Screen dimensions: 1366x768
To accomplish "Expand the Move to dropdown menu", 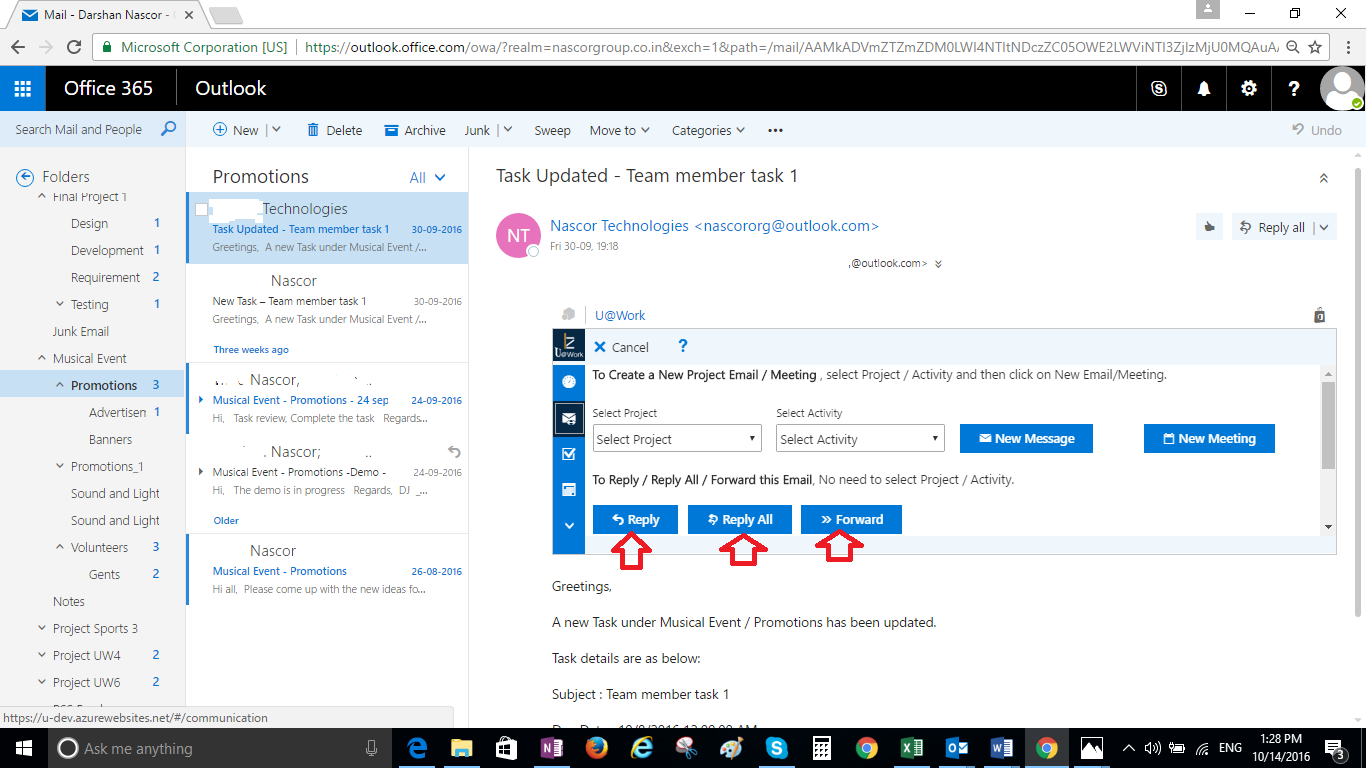I will coord(620,130).
